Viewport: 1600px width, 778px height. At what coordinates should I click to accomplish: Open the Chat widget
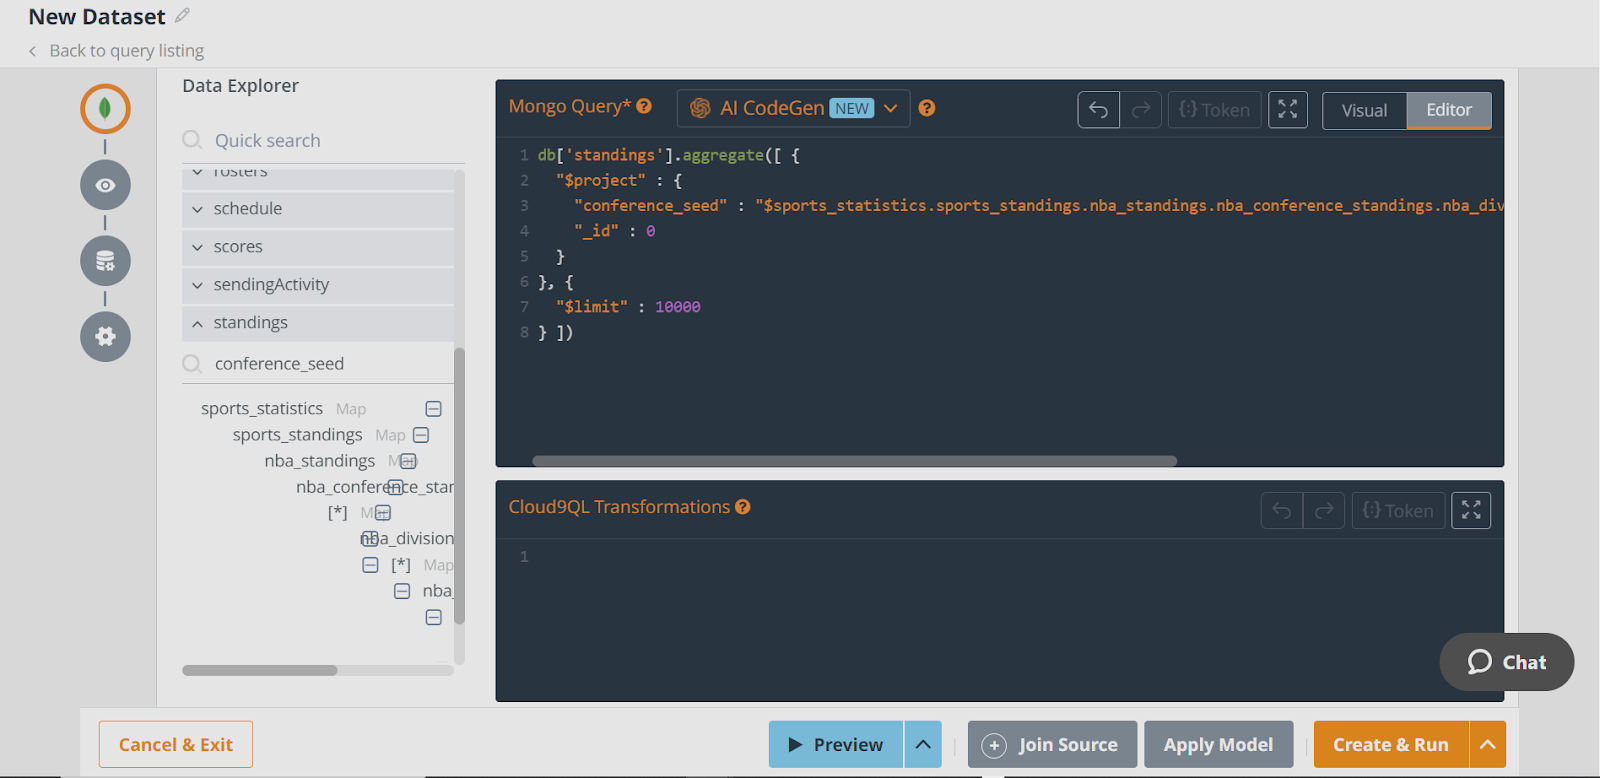(1507, 662)
